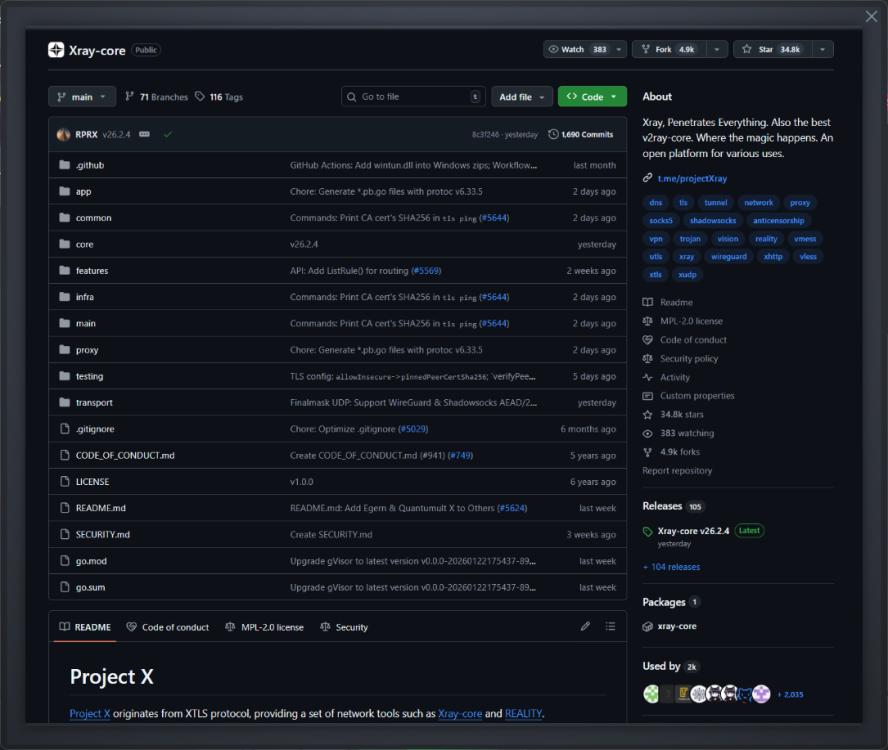Switch to MPL-2.0 license tab
Screen dimensions: 888x750
click(x=264, y=627)
